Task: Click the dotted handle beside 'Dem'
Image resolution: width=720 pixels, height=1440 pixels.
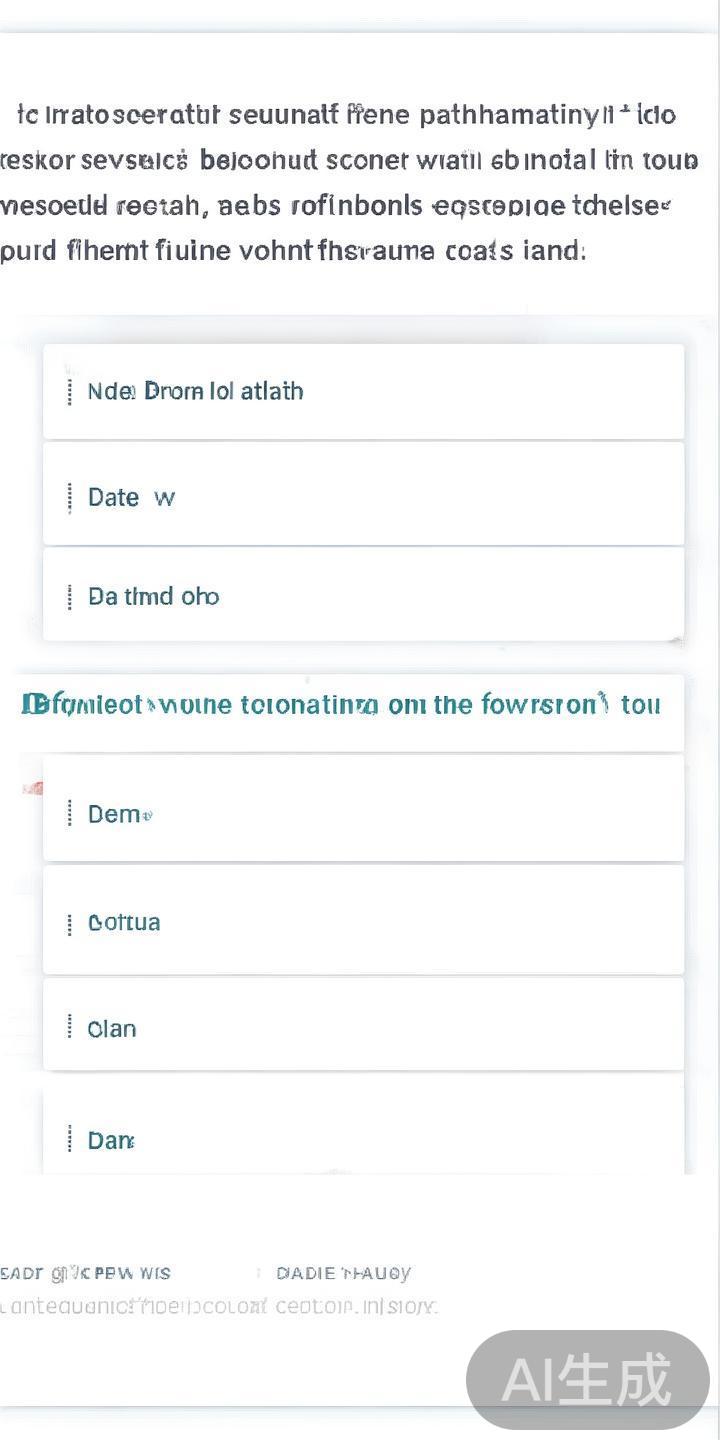Action: 69,814
